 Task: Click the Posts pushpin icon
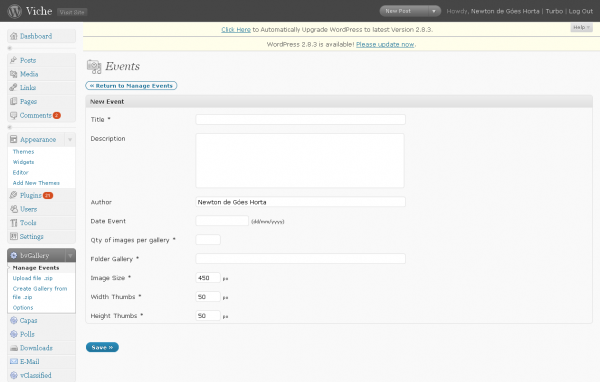pyautogui.click(x=14, y=60)
